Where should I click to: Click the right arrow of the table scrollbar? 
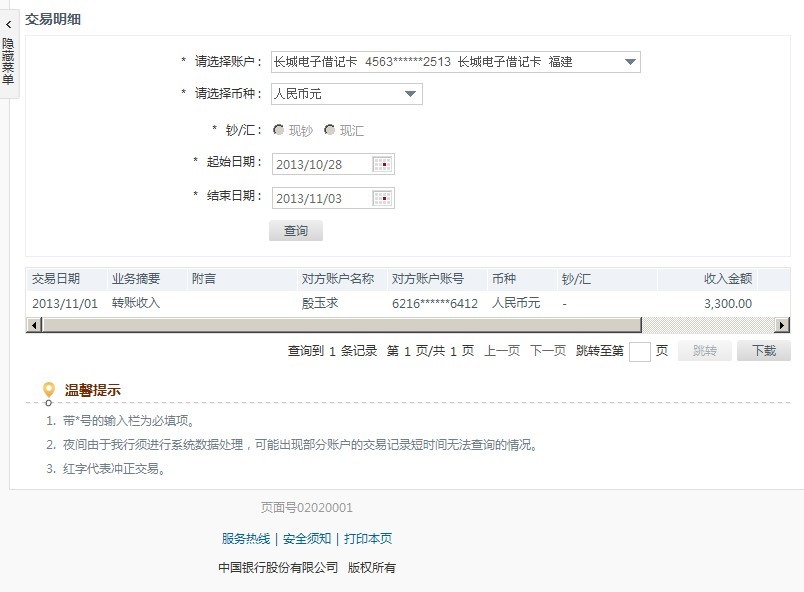pos(784,325)
